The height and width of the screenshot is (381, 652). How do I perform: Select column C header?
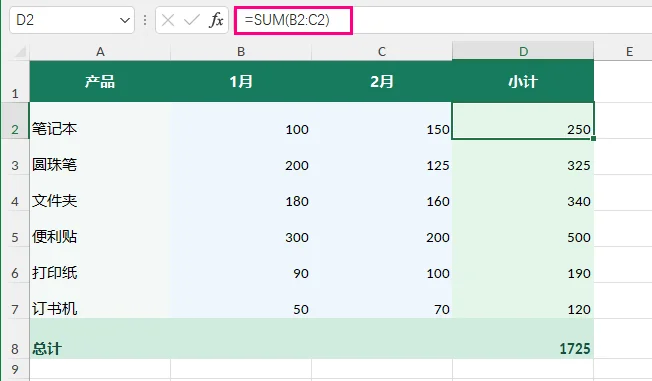point(382,52)
